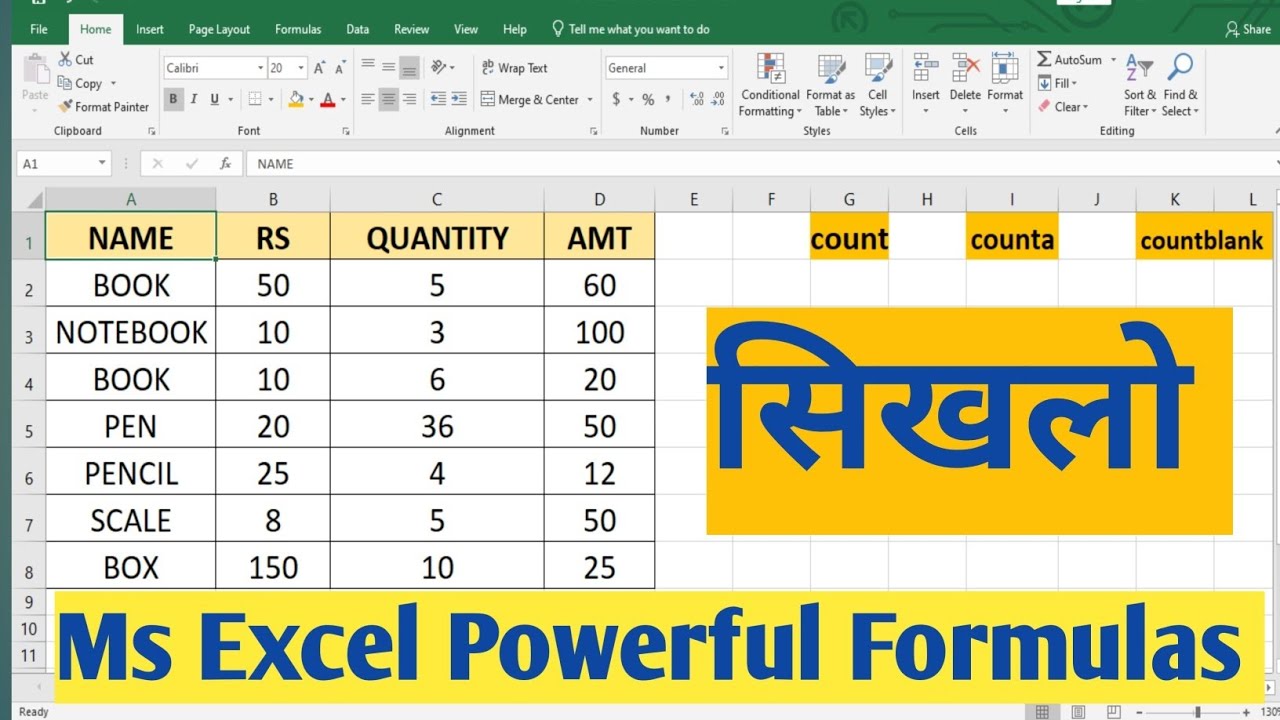Open Sort & Filter
Screen dimensions: 1280x720
click(1139, 85)
